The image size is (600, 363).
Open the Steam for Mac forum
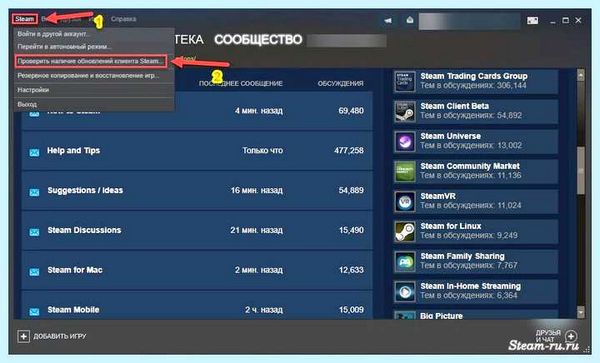point(75,270)
